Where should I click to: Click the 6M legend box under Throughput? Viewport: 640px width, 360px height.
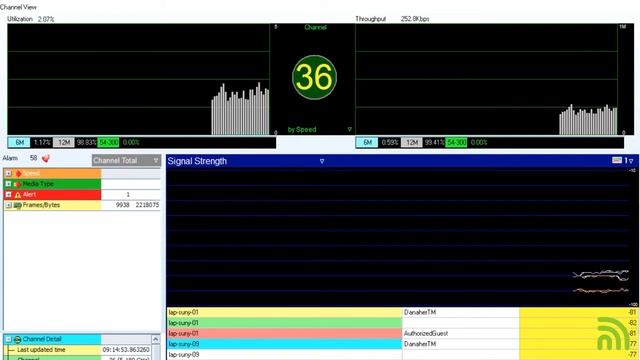(x=367, y=142)
